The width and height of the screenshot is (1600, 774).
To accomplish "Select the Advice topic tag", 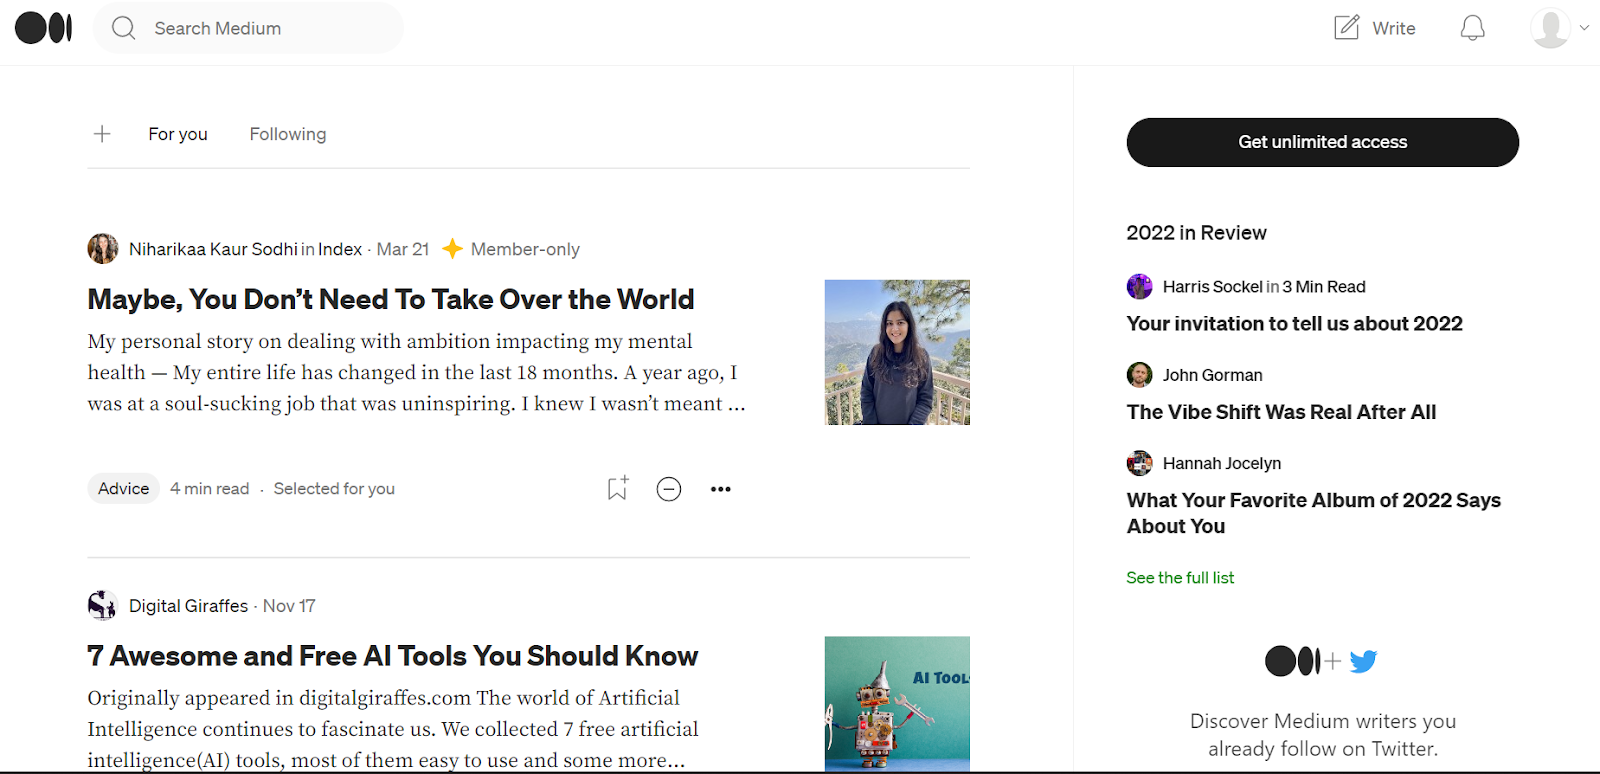I will pyautogui.click(x=124, y=488).
